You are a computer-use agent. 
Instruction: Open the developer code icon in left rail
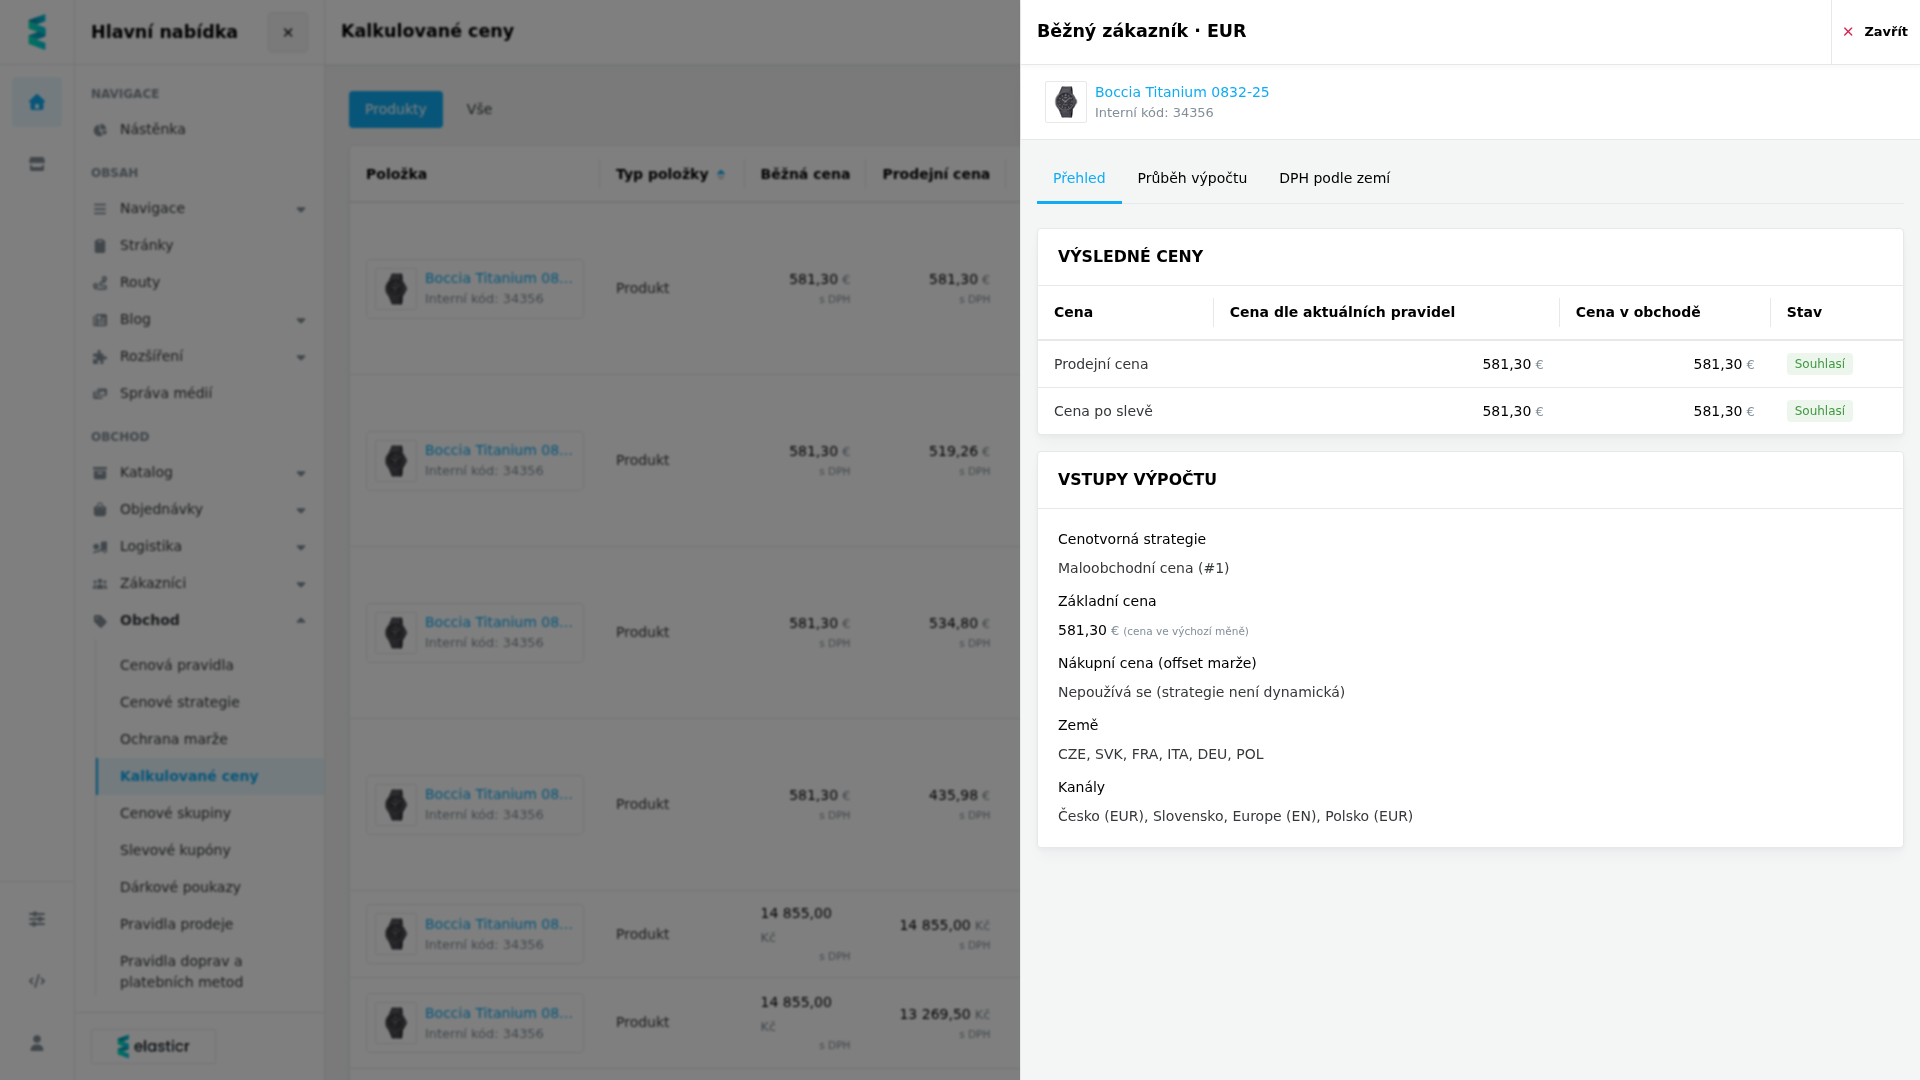[x=37, y=981]
